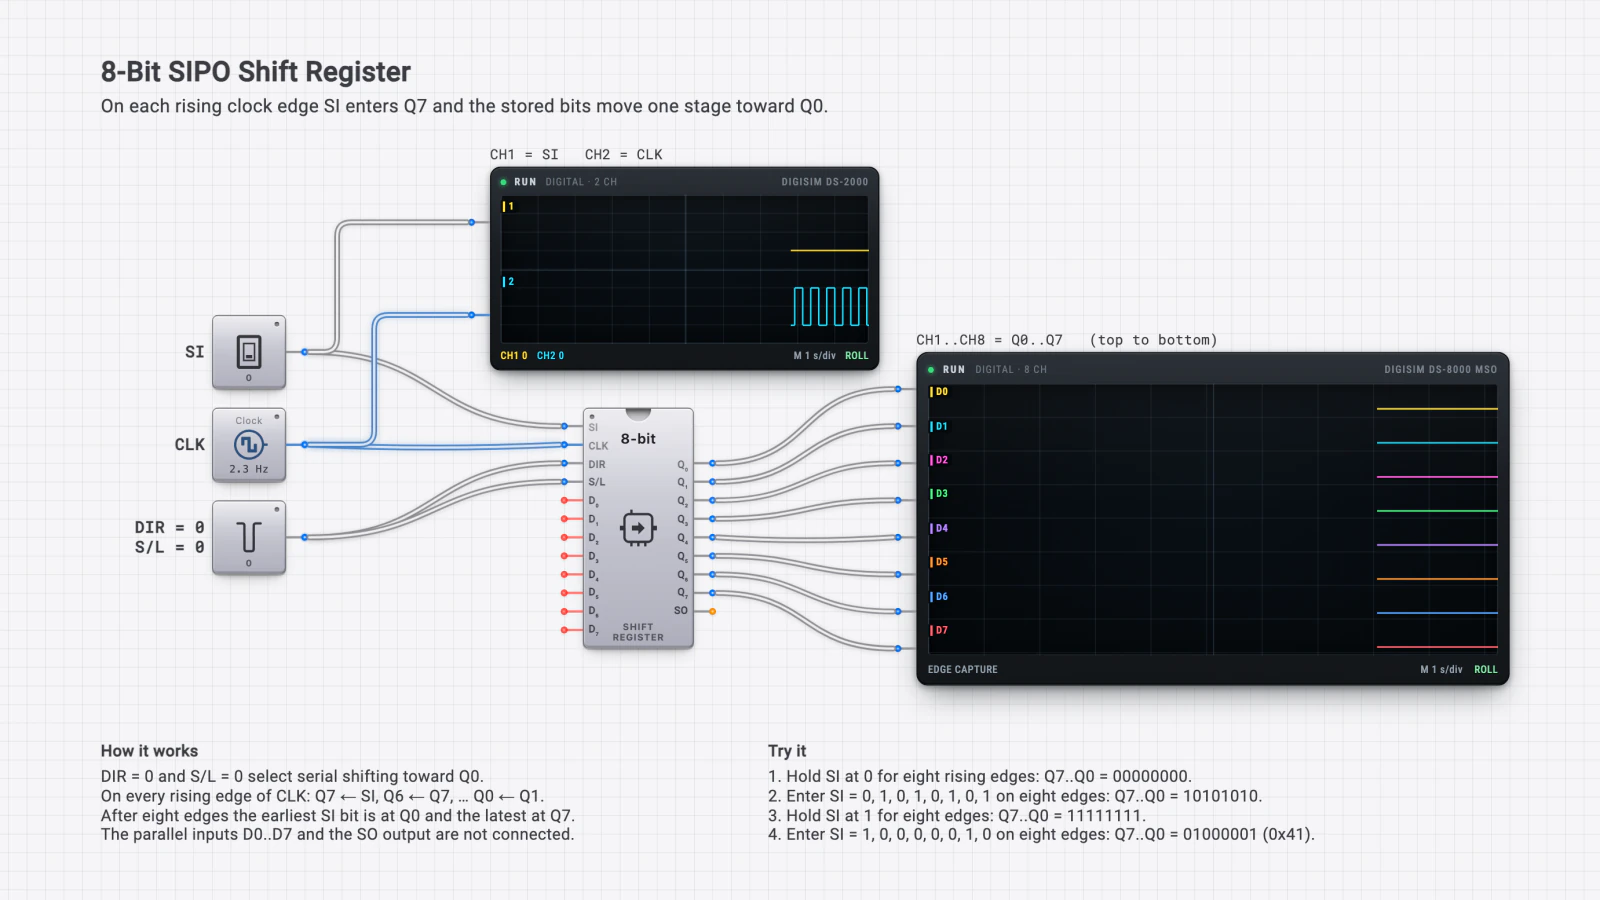Screen dimensions: 1600x900
Task: Click the orange SO output pin
Action: 712,611
